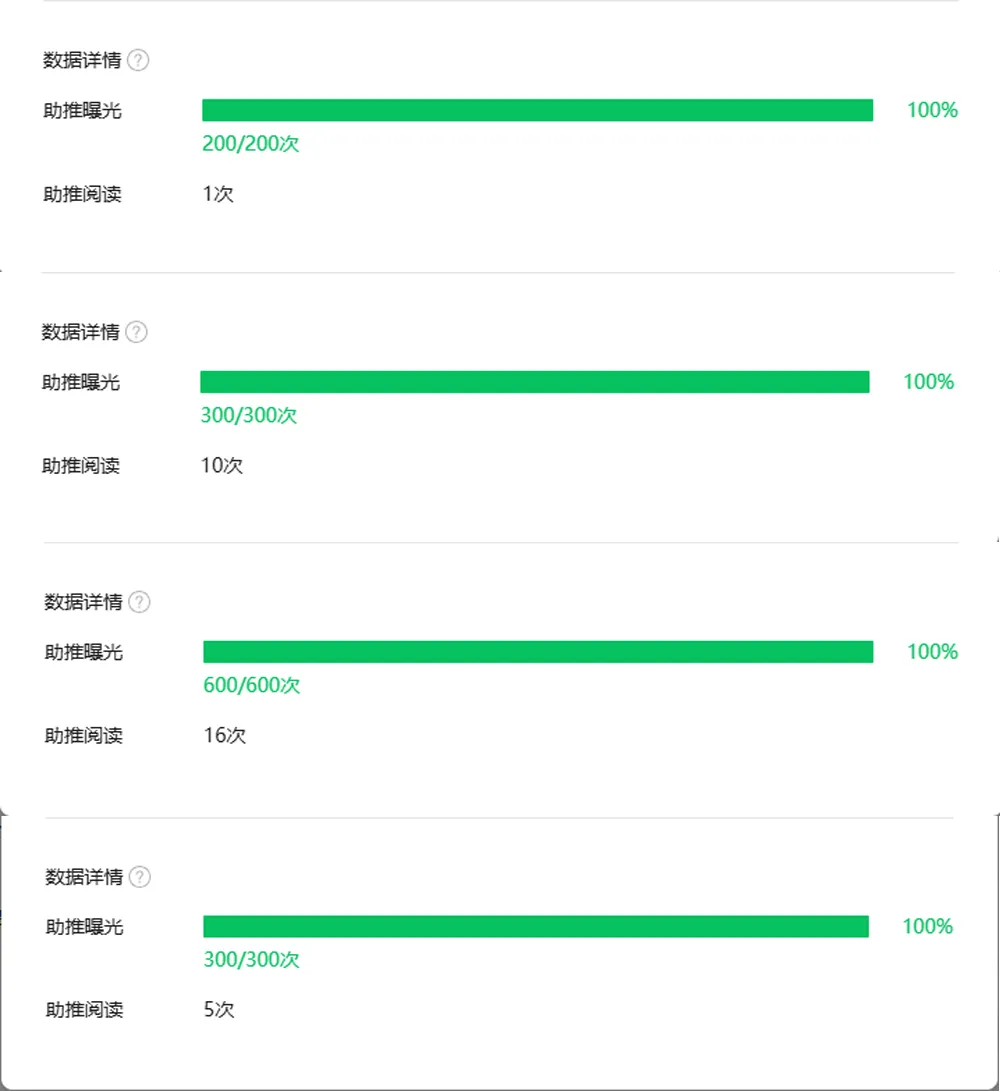Click the 16次 read count value
This screenshot has height=1091, width=1000.
224,737
